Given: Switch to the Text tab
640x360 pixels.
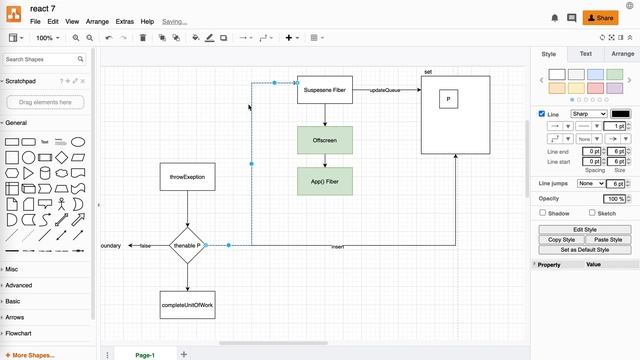Looking at the screenshot, I should (x=585, y=53).
